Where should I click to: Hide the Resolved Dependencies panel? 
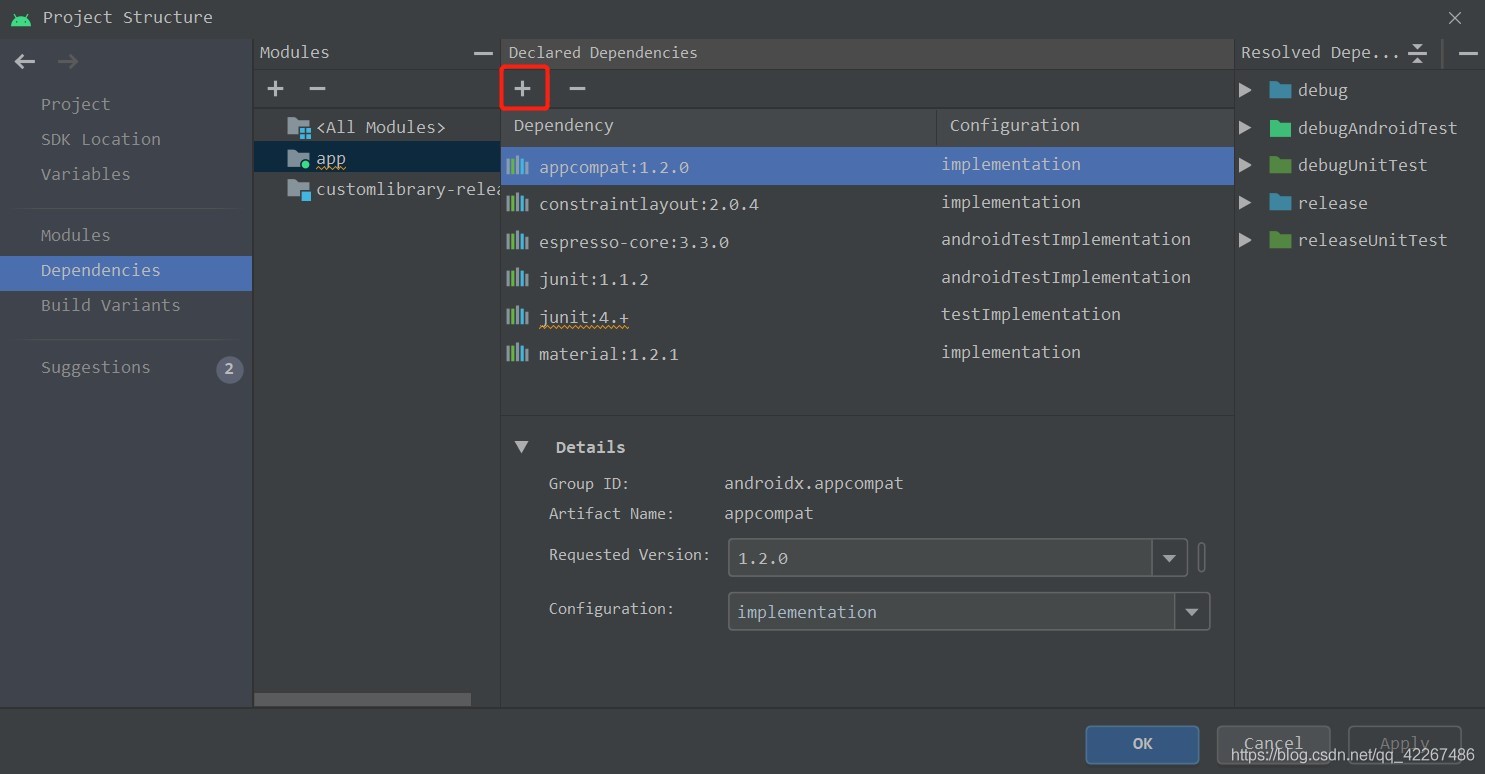tap(1468, 53)
